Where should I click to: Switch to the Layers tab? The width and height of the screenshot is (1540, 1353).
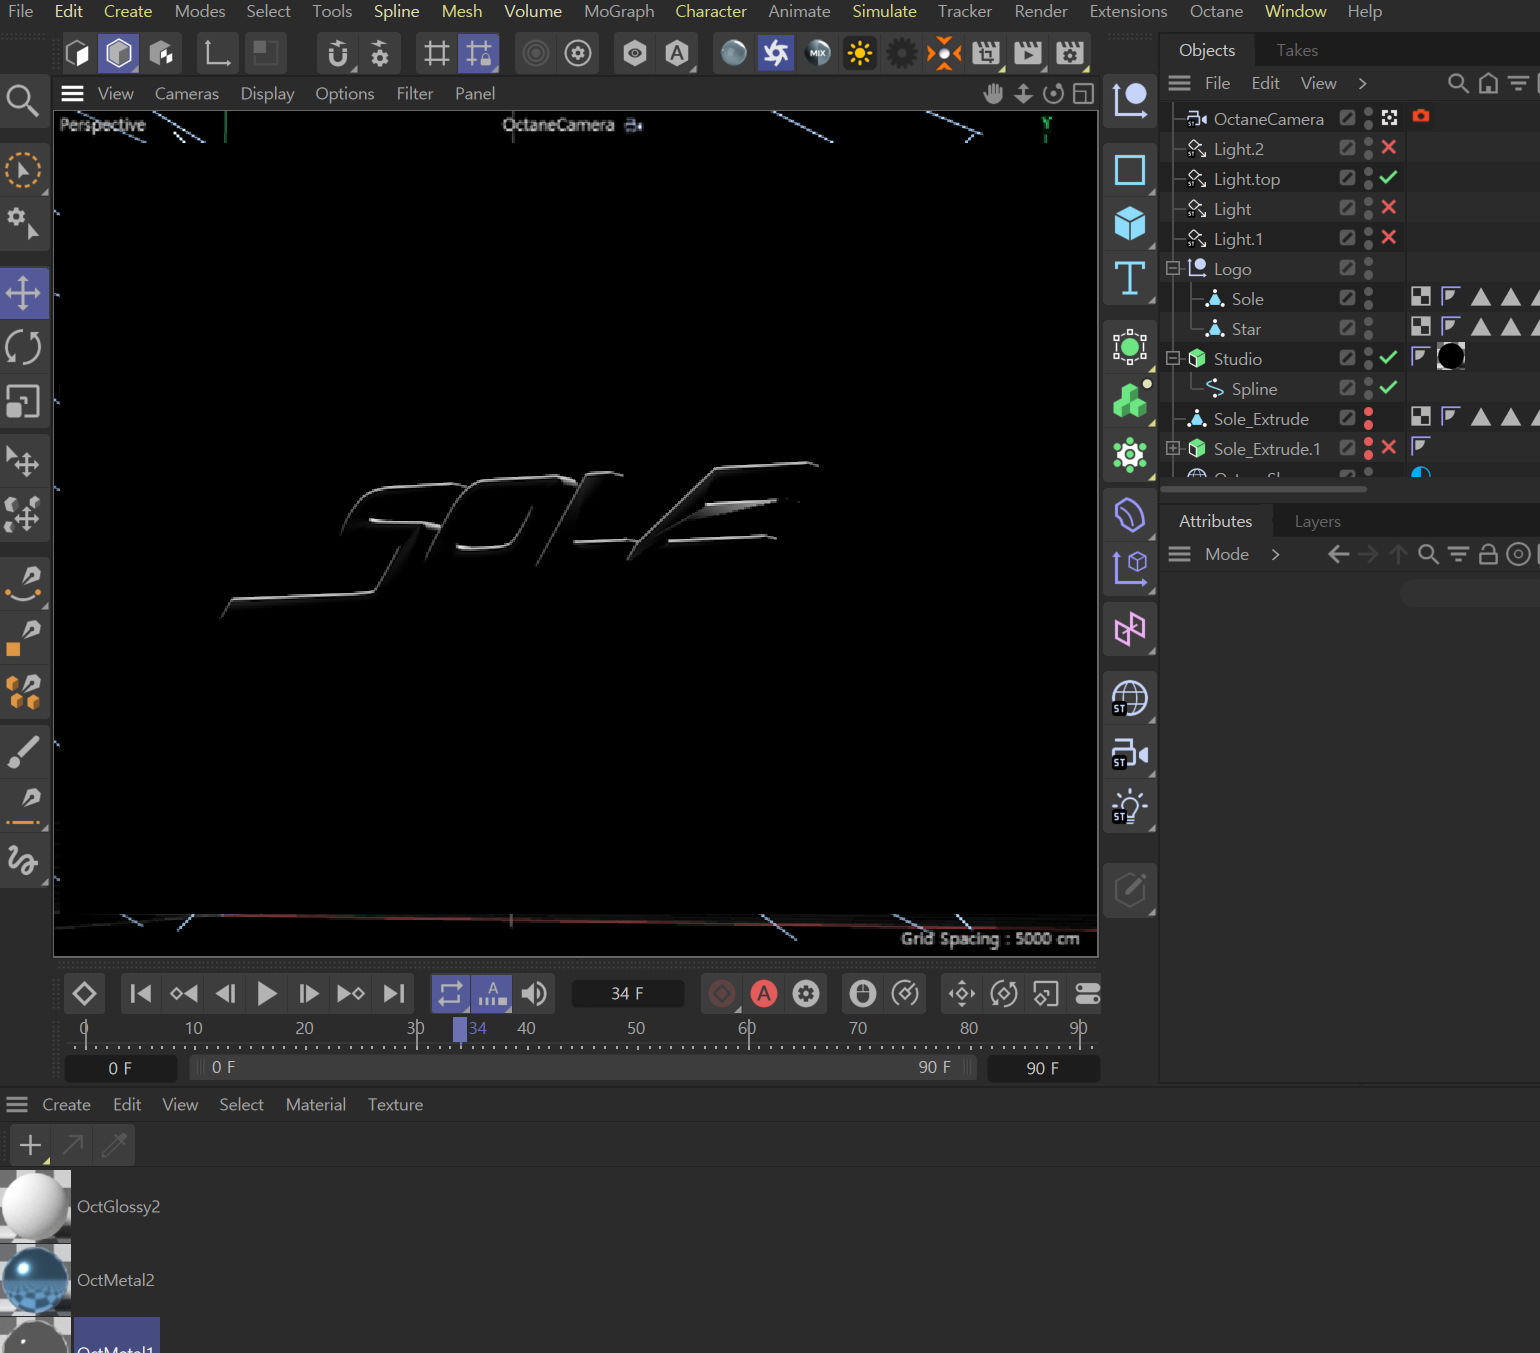pyautogui.click(x=1317, y=521)
